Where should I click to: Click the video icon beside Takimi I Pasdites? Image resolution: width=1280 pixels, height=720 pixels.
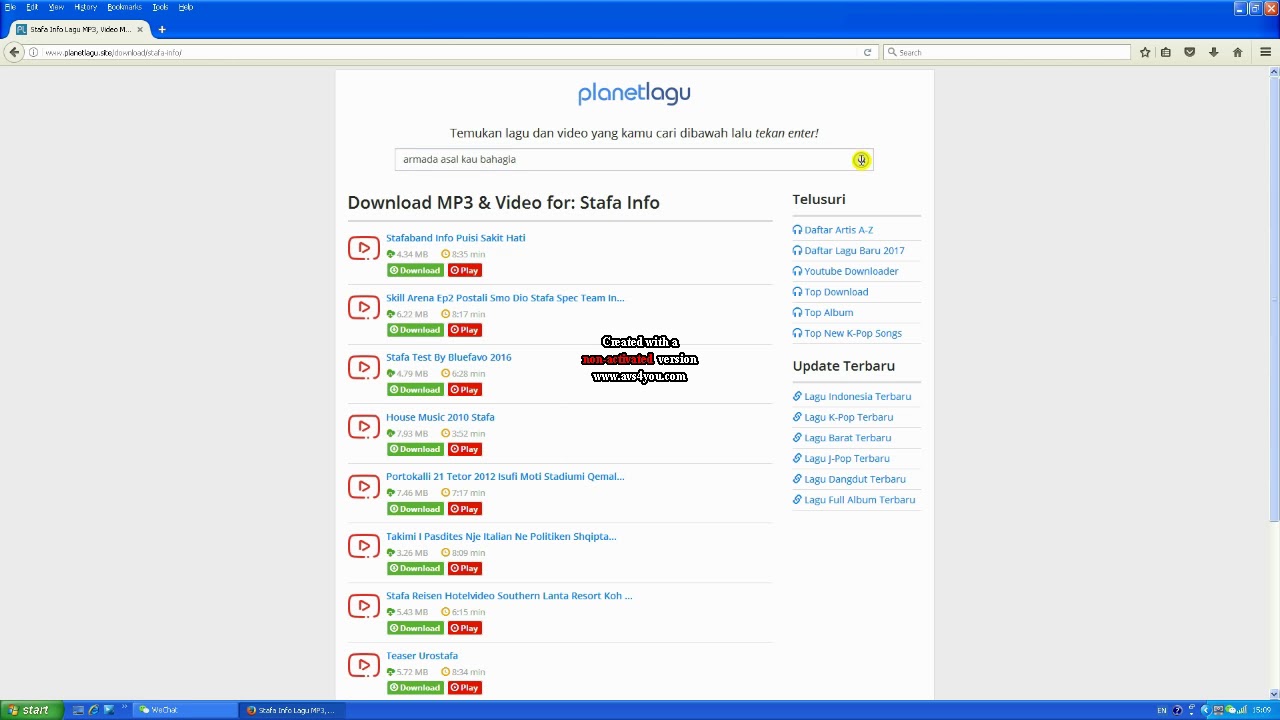click(364, 546)
